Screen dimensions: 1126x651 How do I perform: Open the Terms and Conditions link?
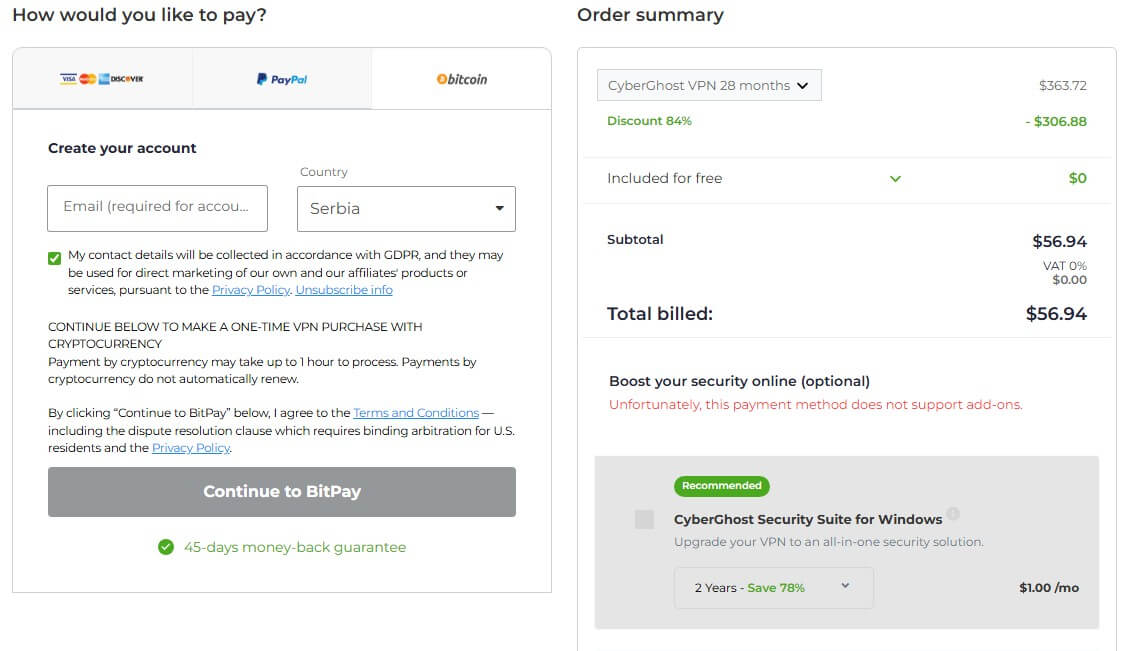pyautogui.click(x=416, y=412)
